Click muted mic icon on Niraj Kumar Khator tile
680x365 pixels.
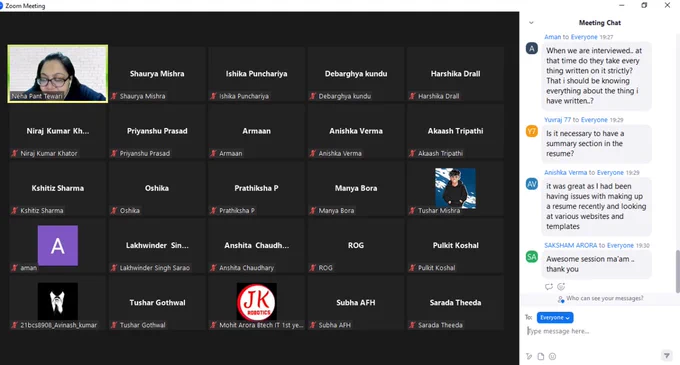pyautogui.click(x=15, y=153)
